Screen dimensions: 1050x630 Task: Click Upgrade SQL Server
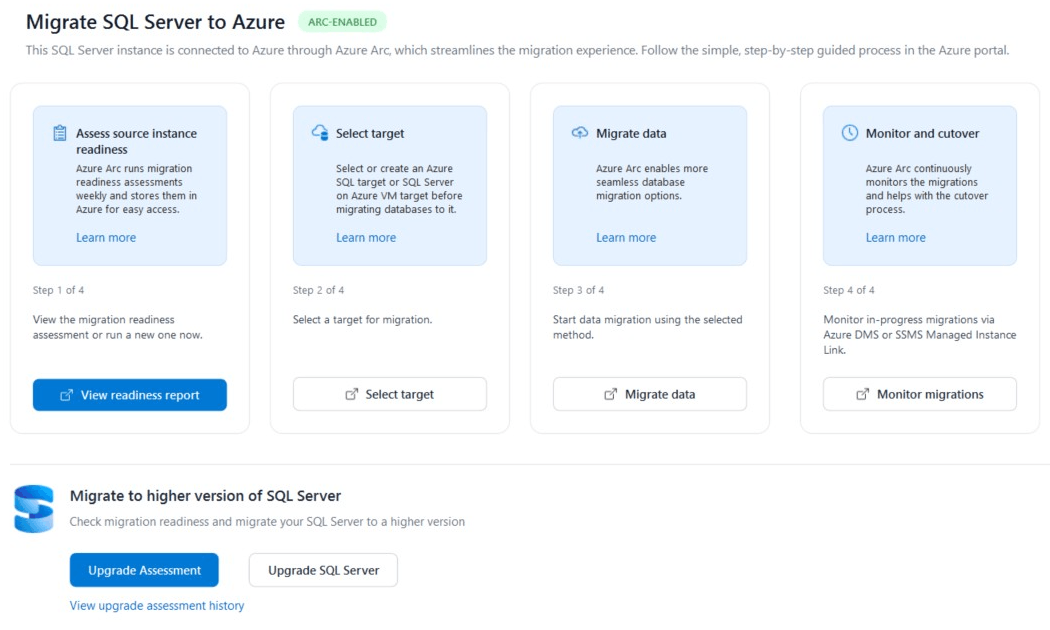[322, 569]
